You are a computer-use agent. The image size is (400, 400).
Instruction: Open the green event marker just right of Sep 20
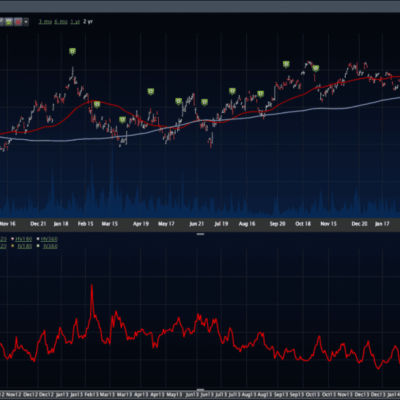coord(286,64)
